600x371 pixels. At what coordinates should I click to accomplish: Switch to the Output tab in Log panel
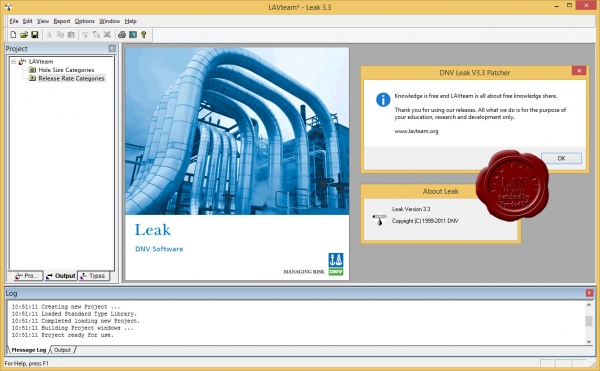pos(62,350)
